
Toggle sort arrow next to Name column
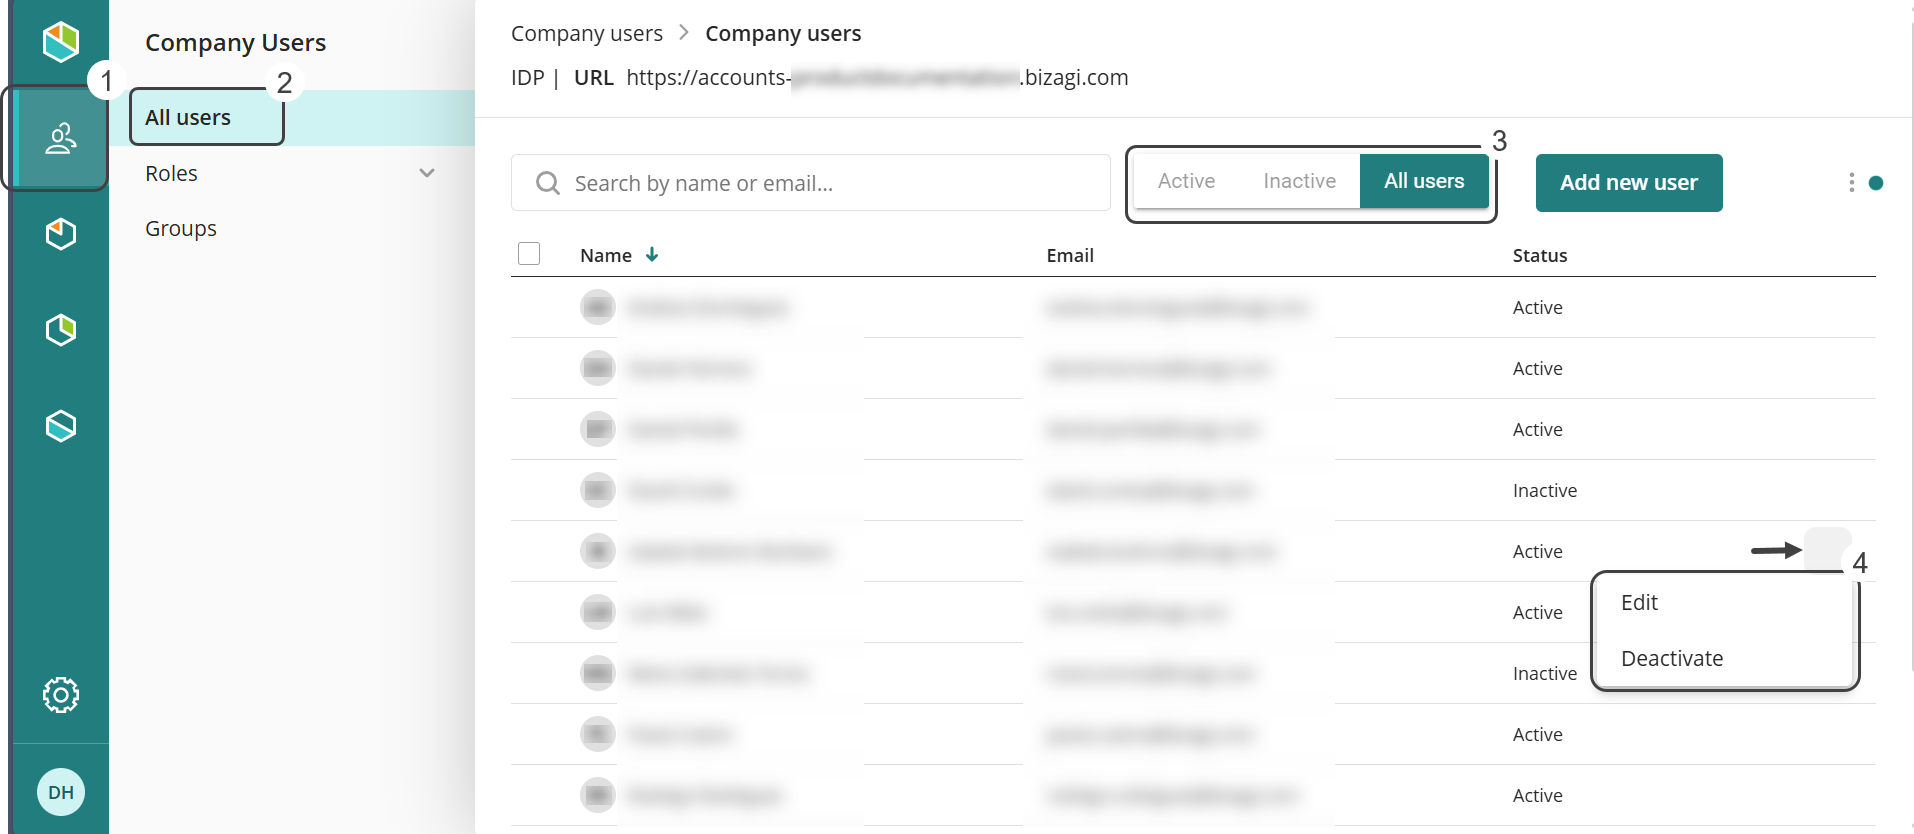(652, 255)
